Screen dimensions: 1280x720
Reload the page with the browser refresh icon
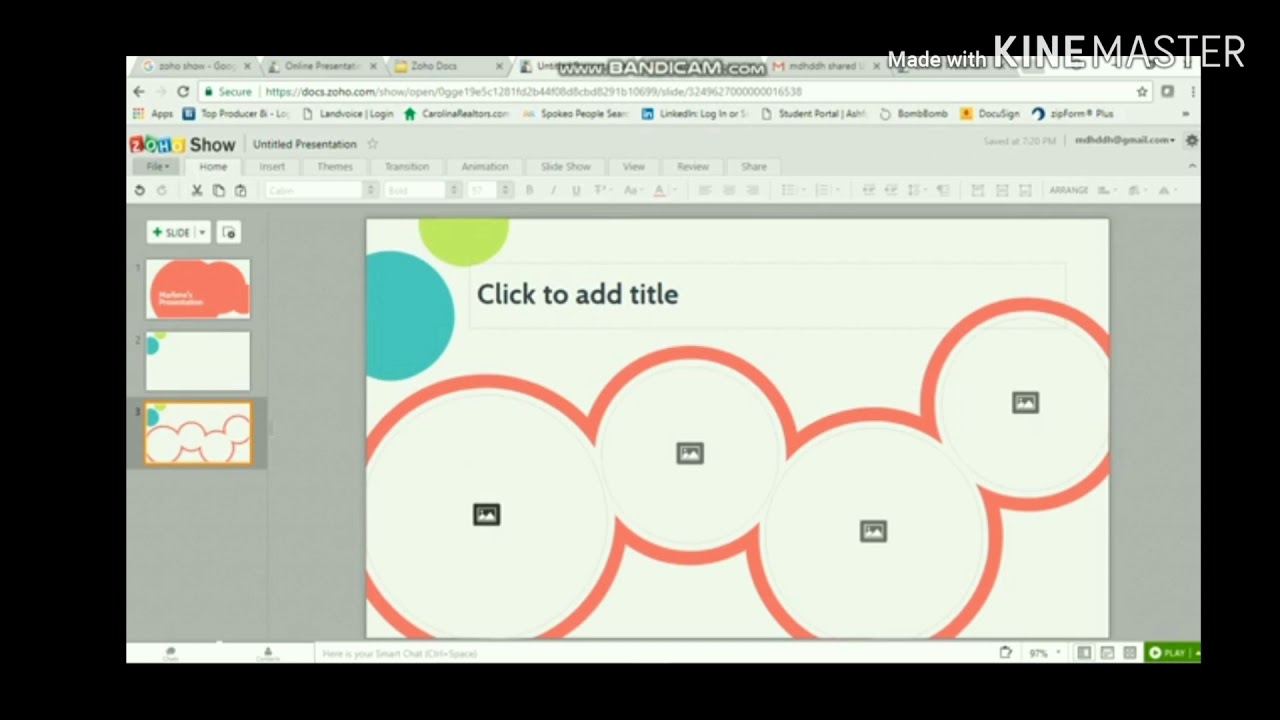pyautogui.click(x=183, y=91)
